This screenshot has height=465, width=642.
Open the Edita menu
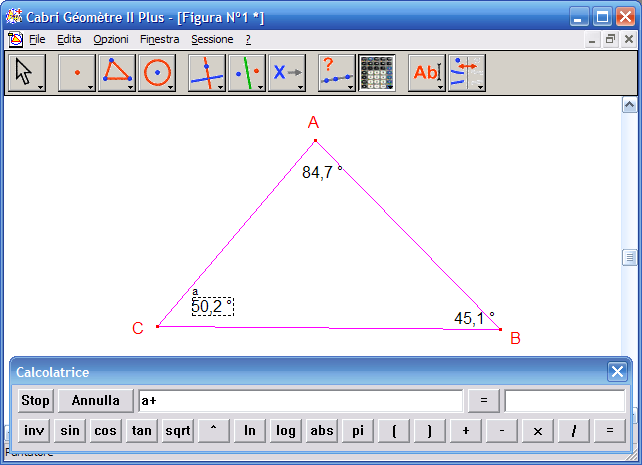point(69,39)
